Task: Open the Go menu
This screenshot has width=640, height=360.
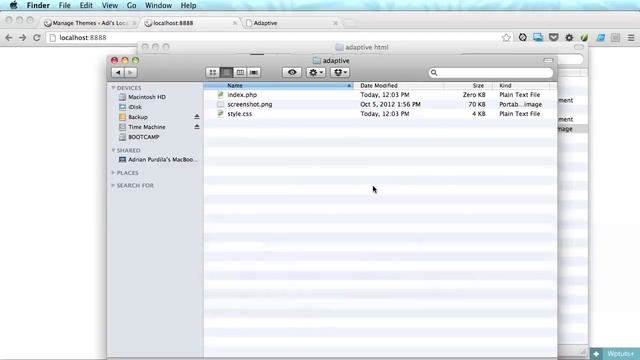Action: pyautogui.click(x=131, y=5)
